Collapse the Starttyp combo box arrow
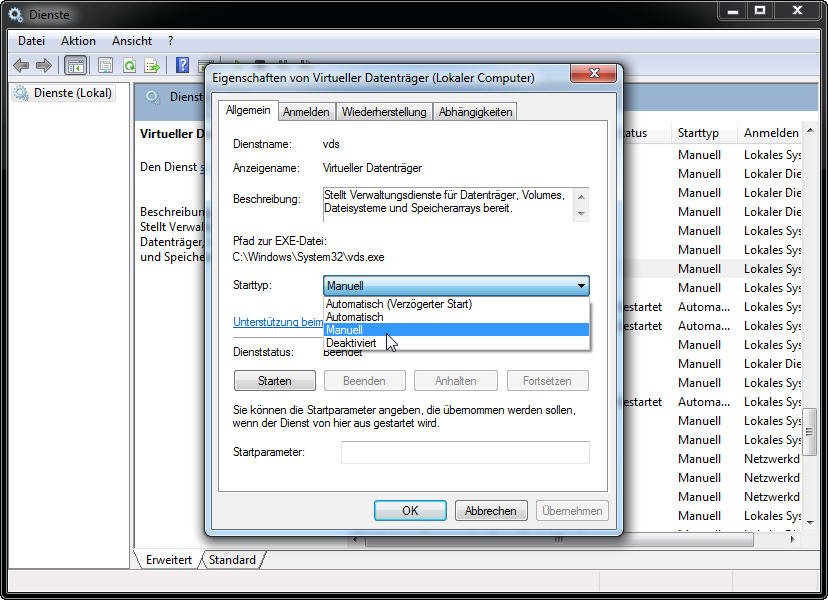This screenshot has width=828, height=600. tap(581, 286)
